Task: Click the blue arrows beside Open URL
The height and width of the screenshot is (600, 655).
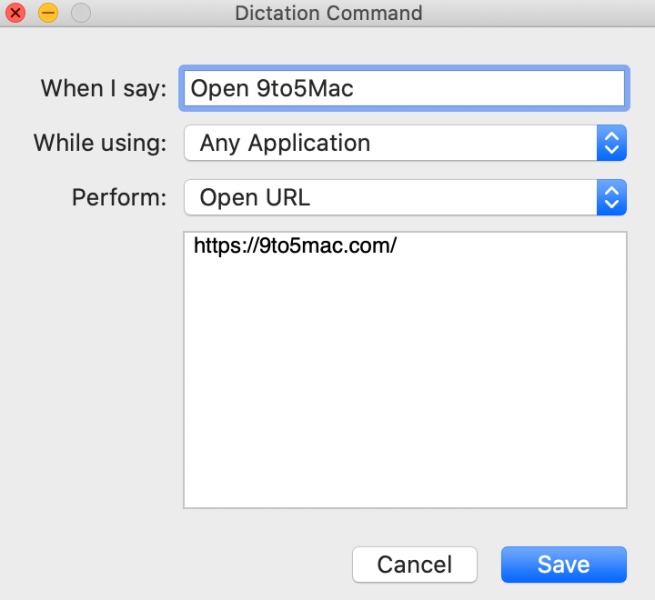Action: click(x=611, y=197)
